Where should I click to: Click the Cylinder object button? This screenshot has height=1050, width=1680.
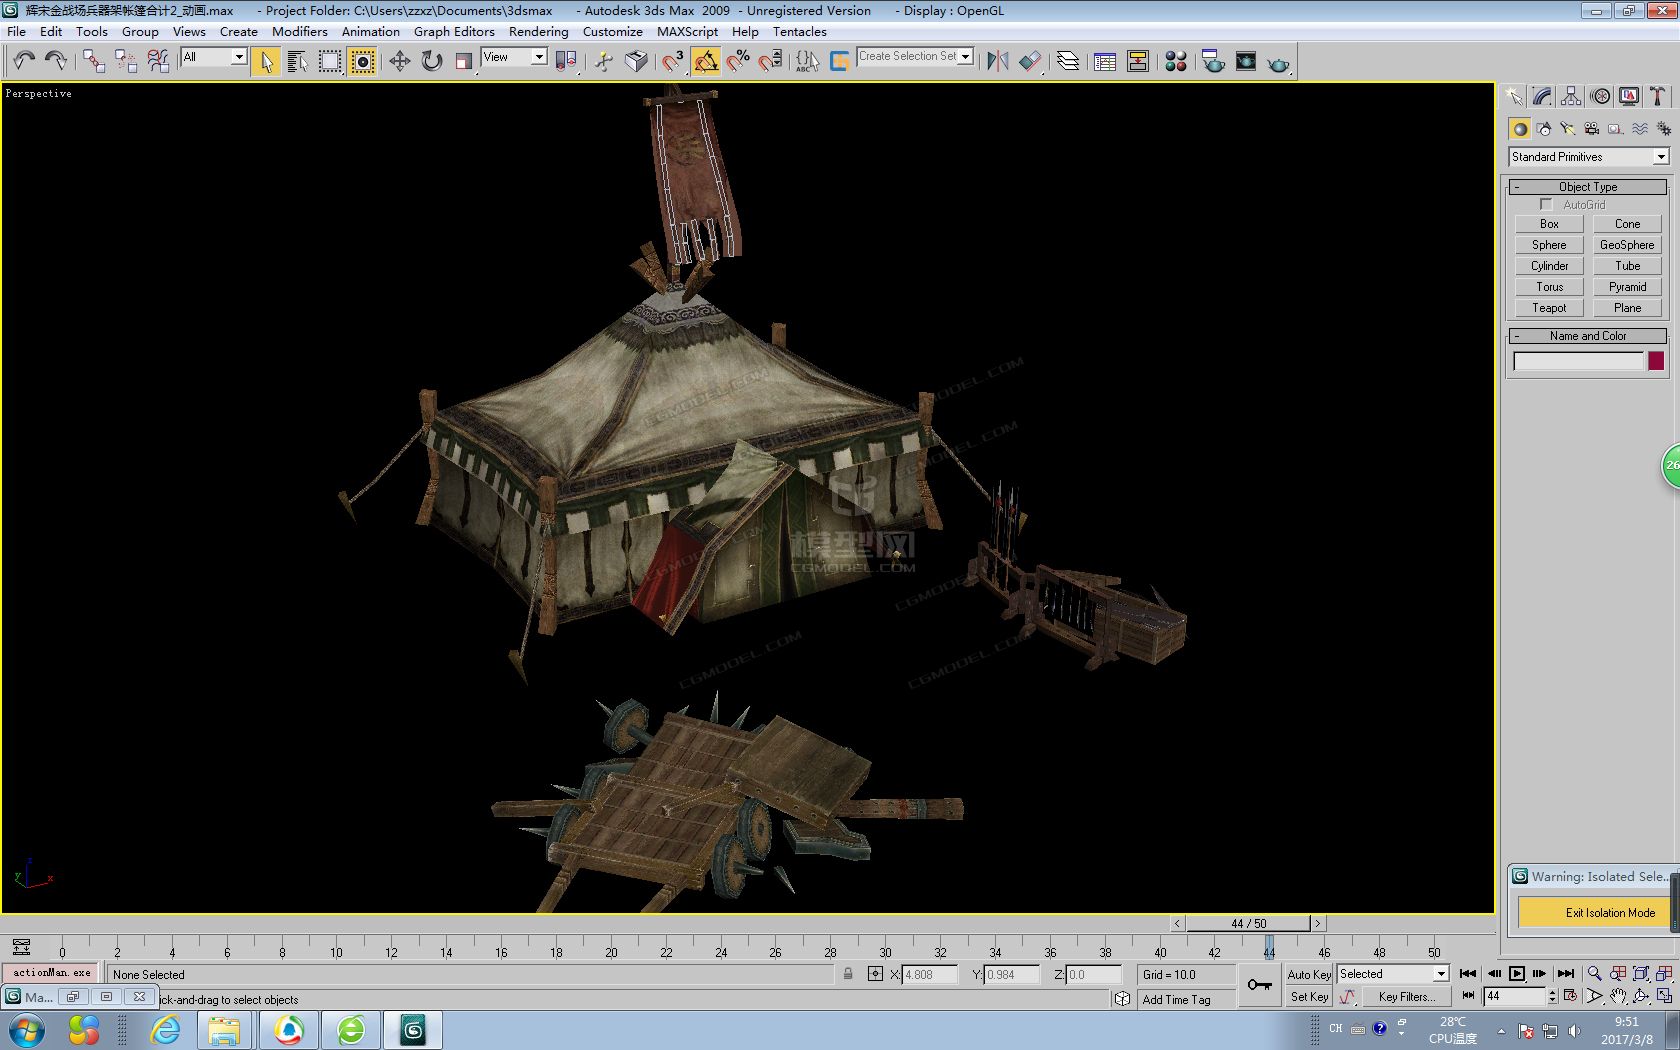click(1549, 266)
